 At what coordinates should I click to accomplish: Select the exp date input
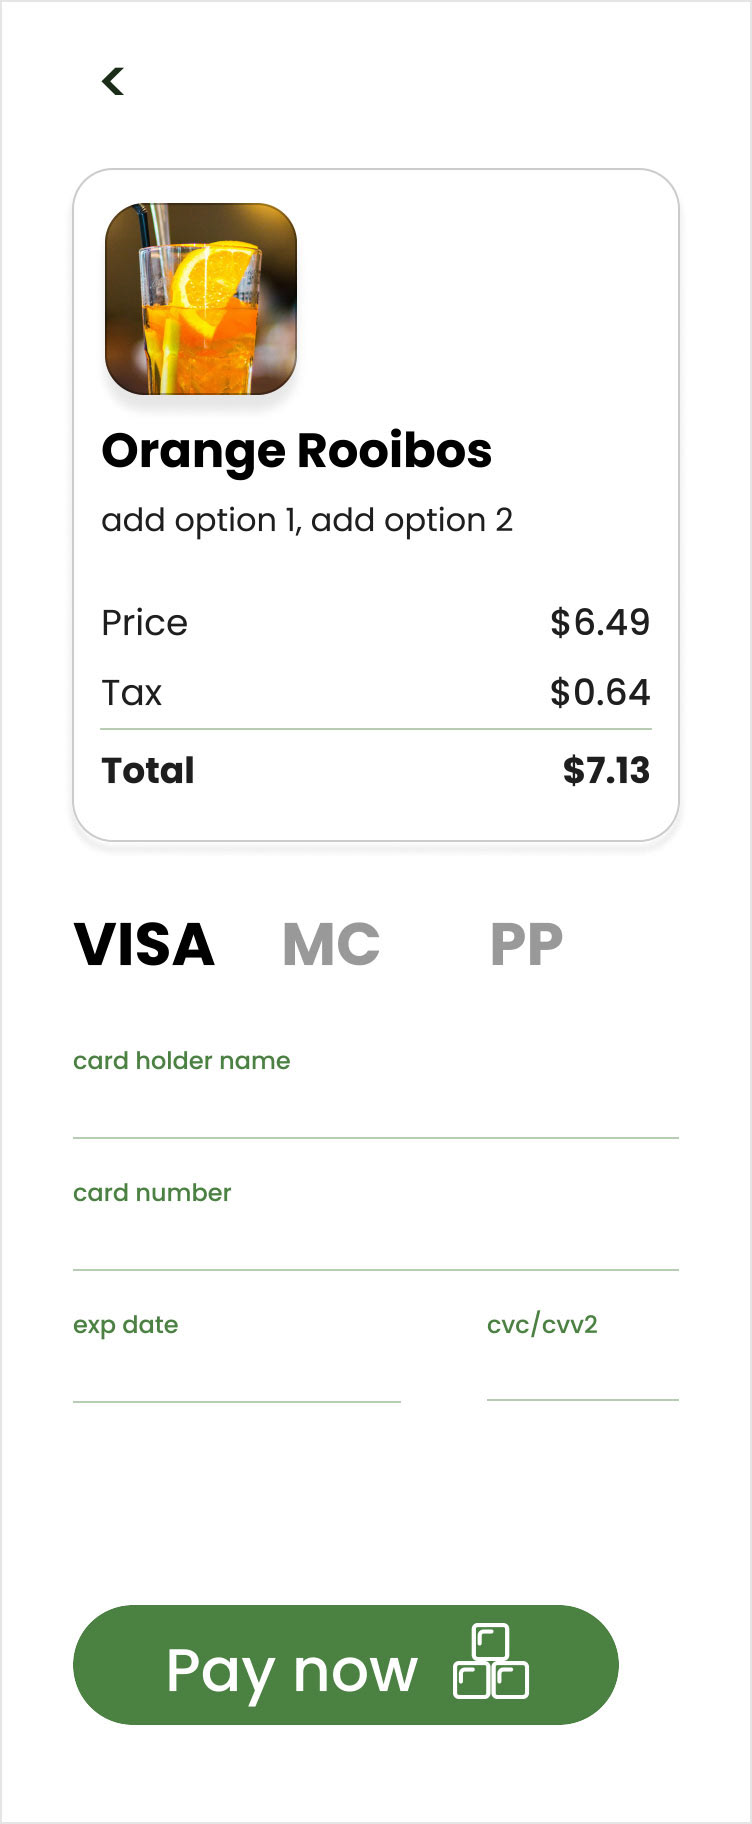(x=236, y=1374)
